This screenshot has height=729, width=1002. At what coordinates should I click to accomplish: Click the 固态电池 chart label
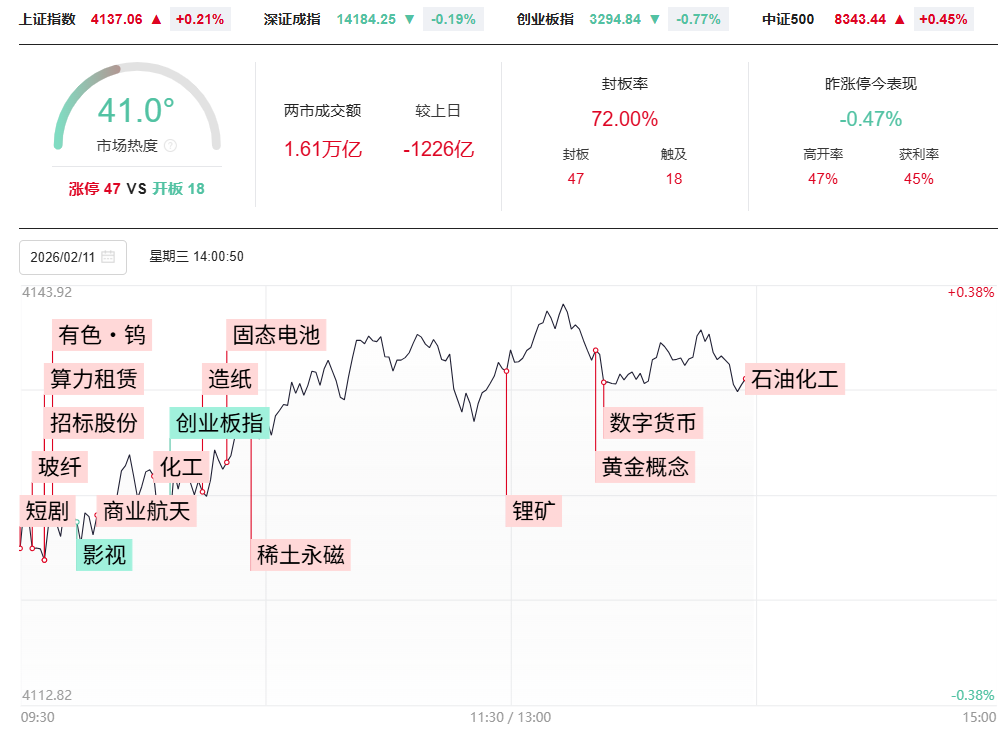tap(276, 335)
